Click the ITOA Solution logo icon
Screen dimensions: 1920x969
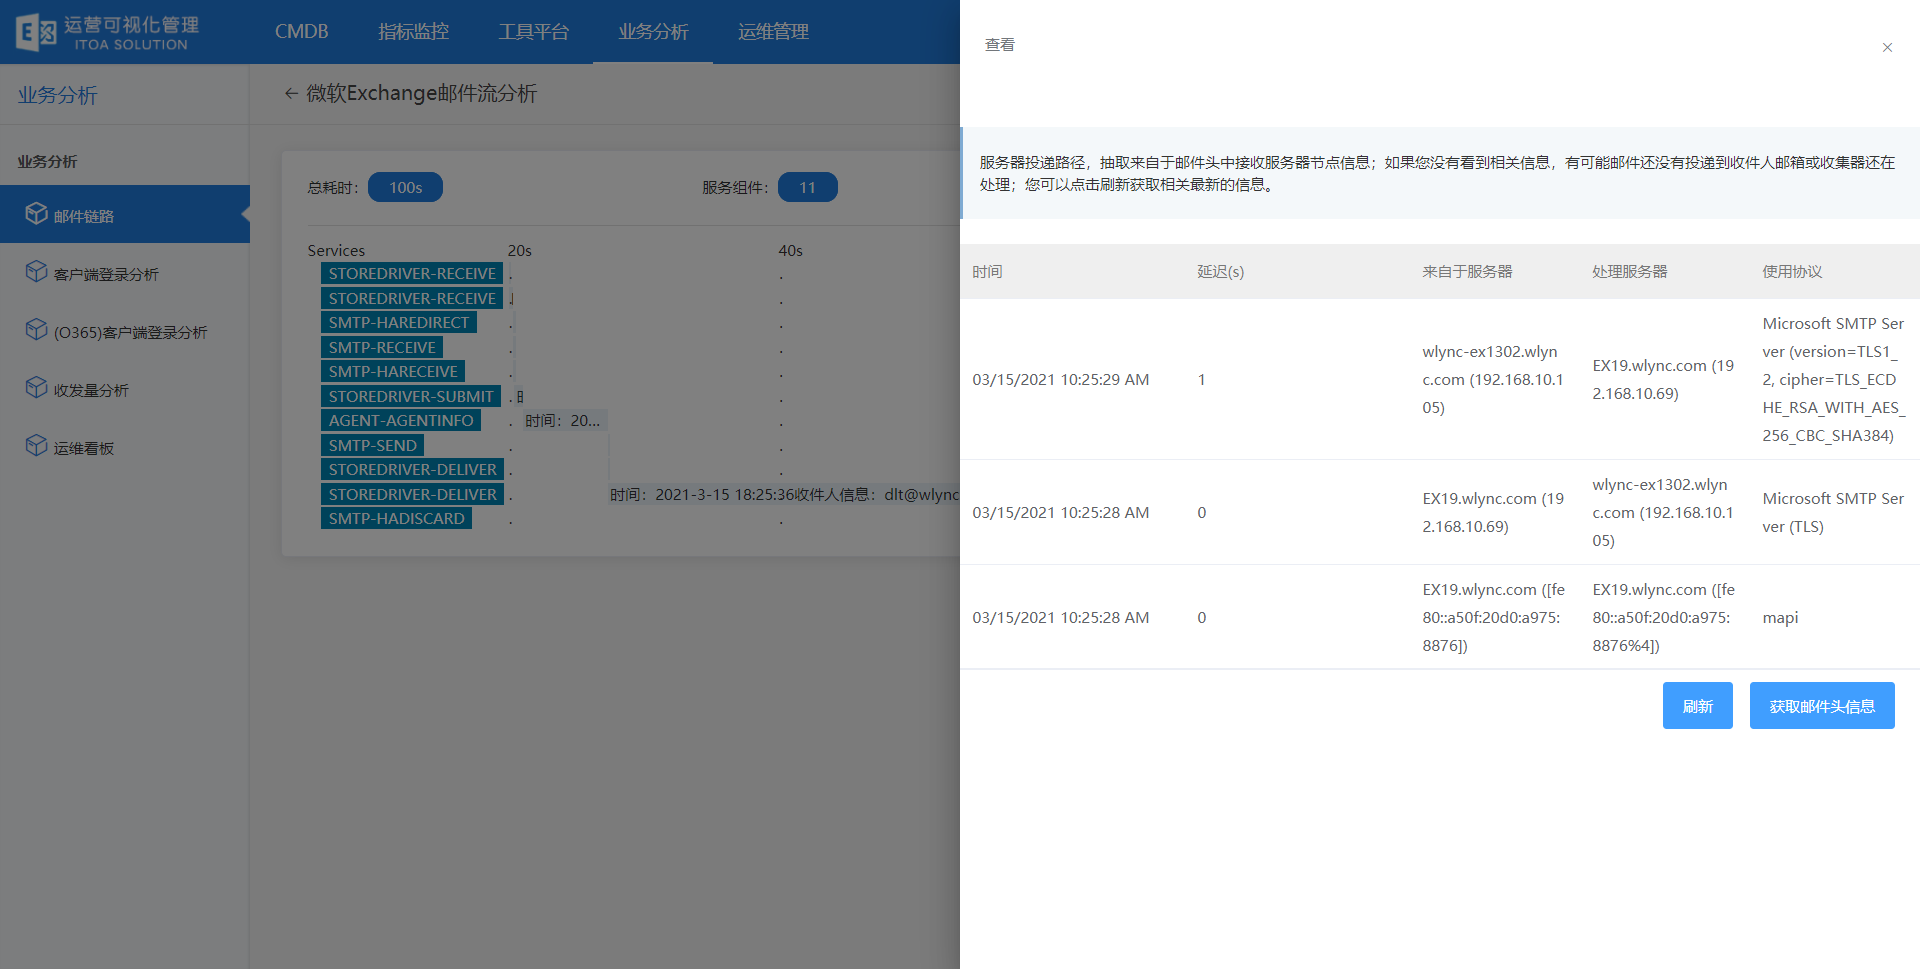click(36, 32)
